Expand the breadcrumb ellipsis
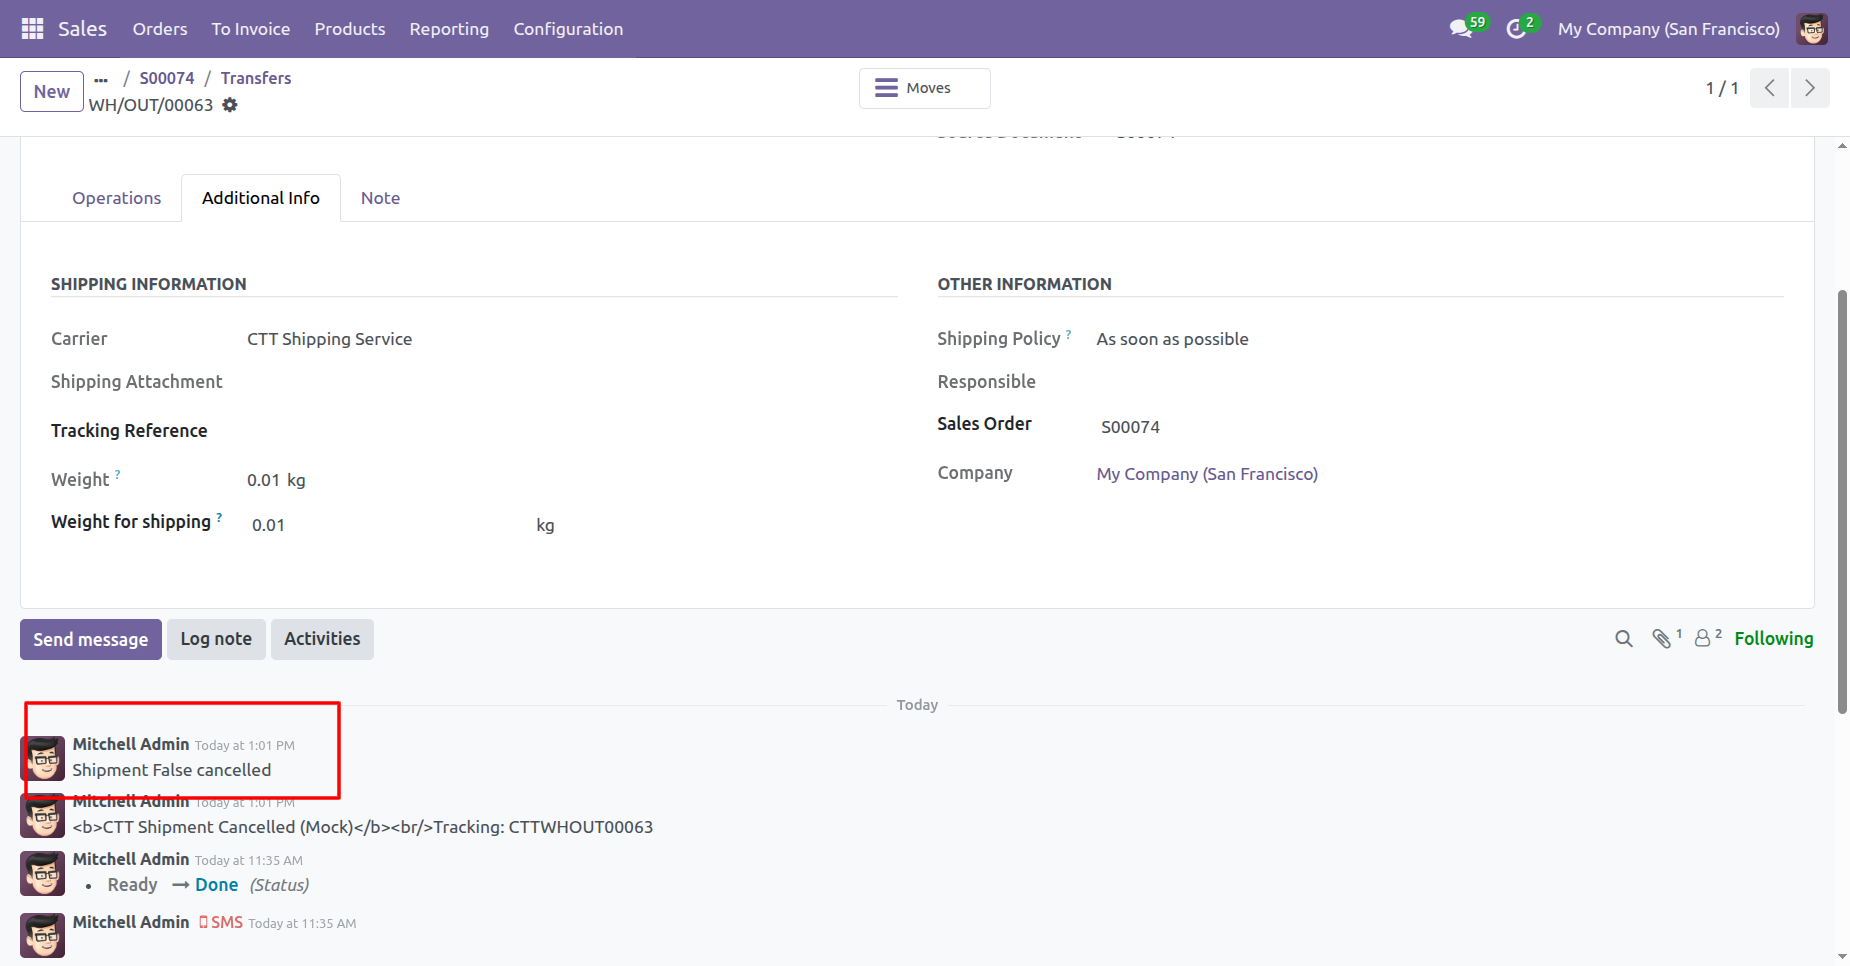This screenshot has height=966, width=1850. coord(101,79)
